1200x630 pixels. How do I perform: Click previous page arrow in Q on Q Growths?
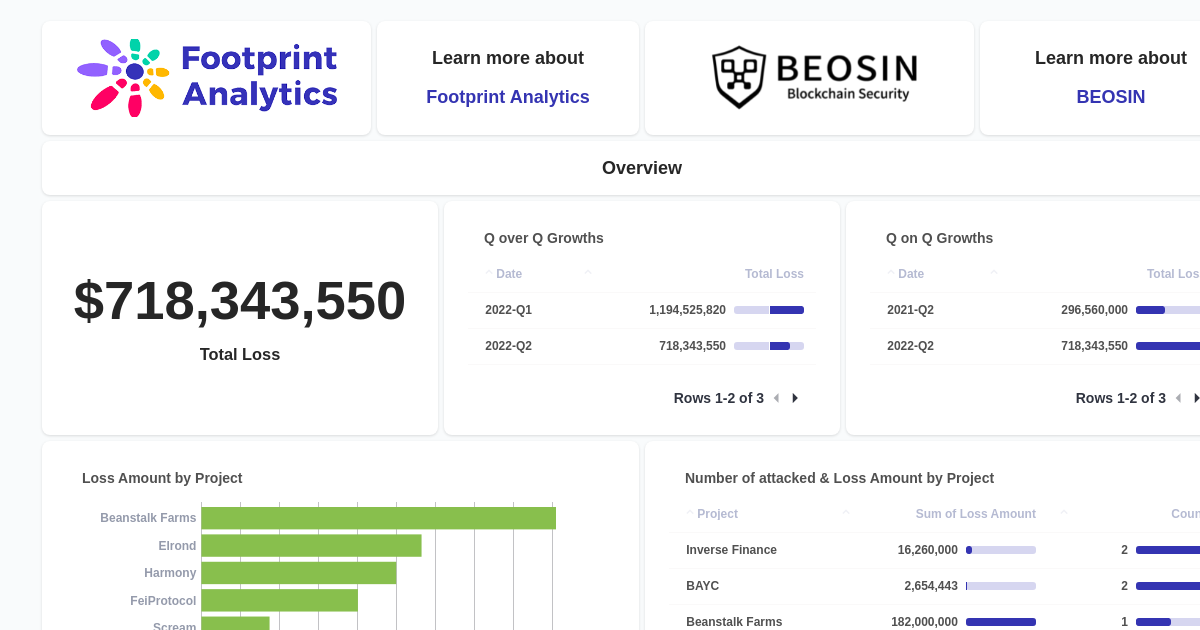click(x=1178, y=398)
